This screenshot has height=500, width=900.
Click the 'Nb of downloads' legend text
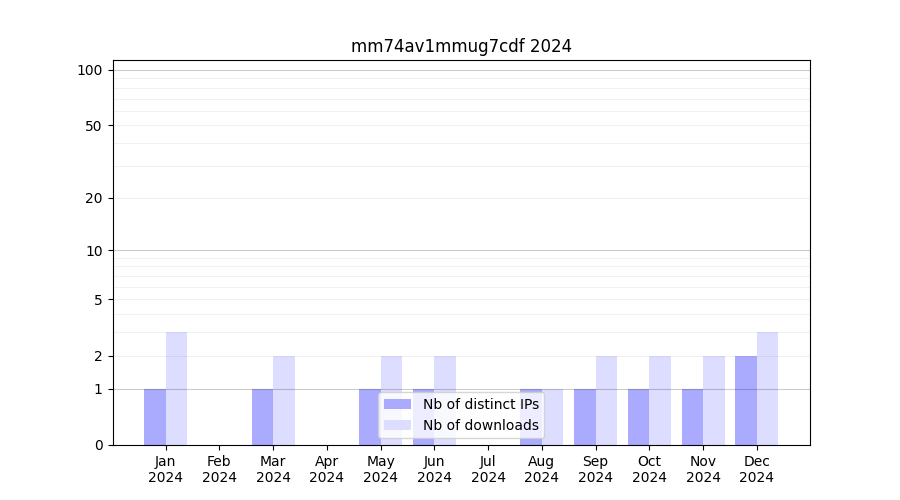tap(480, 425)
